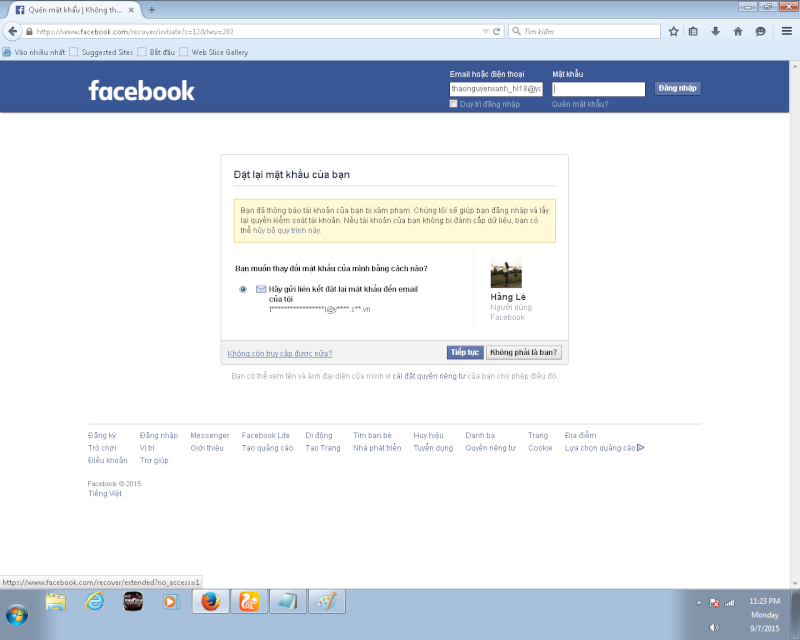Open the notepad-style taskbar window icon
Screen dimensions: 800x640
tap(288, 602)
